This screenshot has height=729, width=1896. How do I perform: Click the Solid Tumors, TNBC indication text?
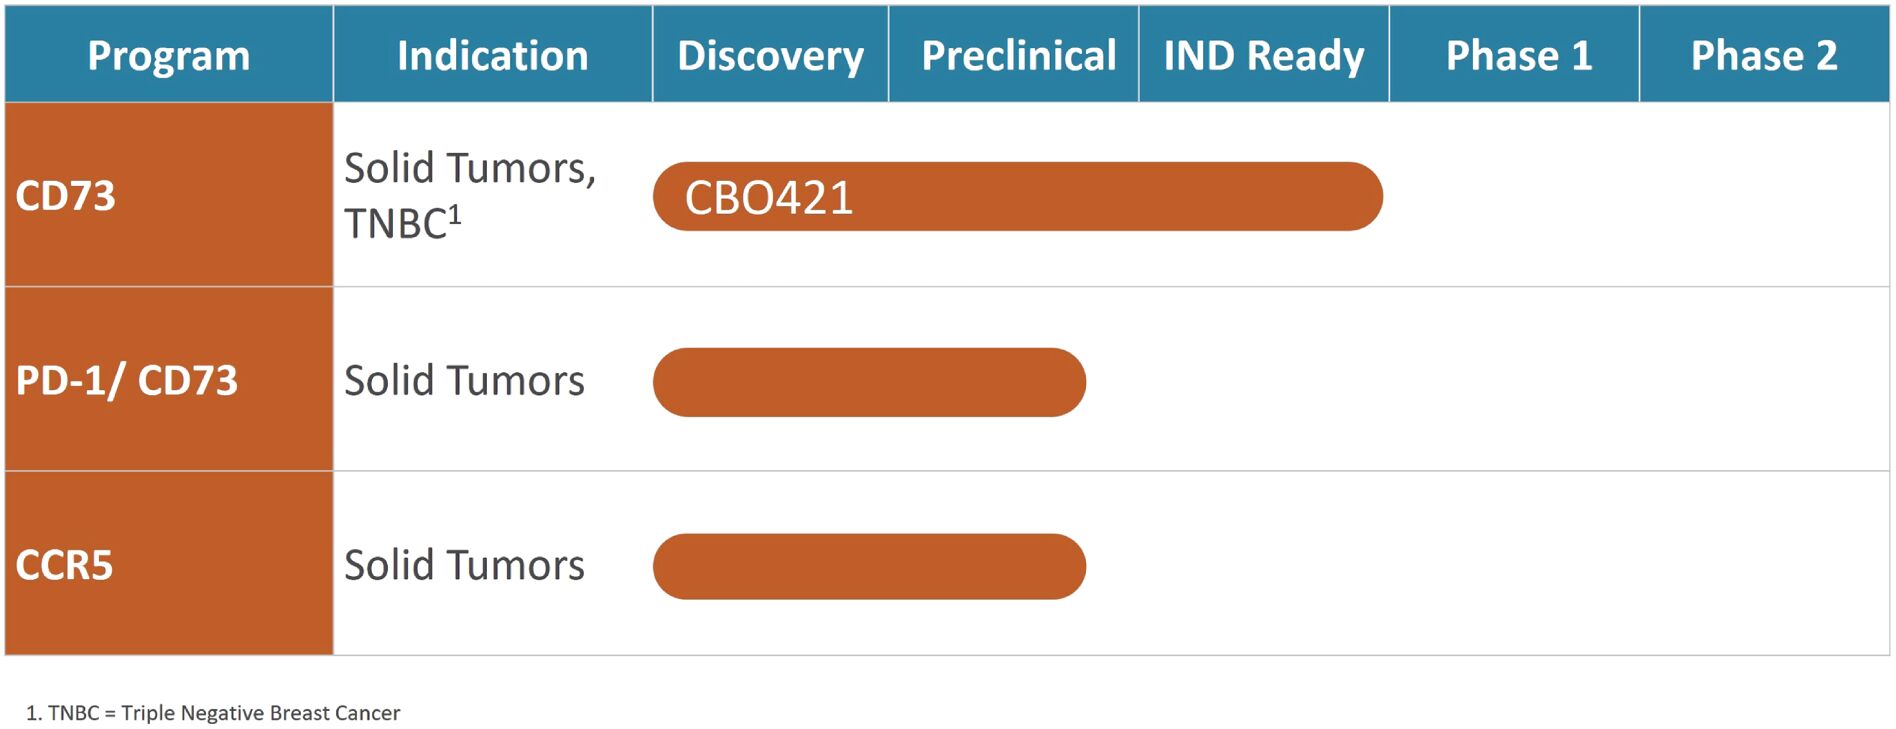469,195
